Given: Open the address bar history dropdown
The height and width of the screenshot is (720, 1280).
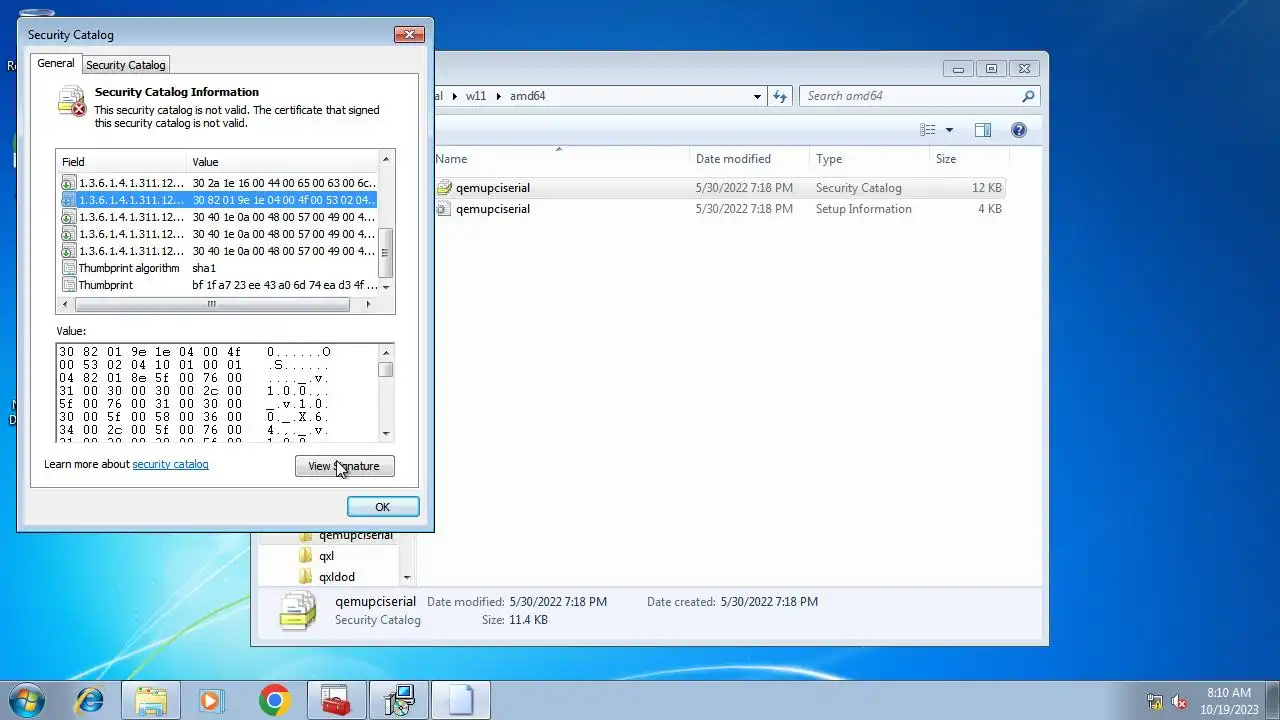Looking at the screenshot, I should click(x=757, y=96).
